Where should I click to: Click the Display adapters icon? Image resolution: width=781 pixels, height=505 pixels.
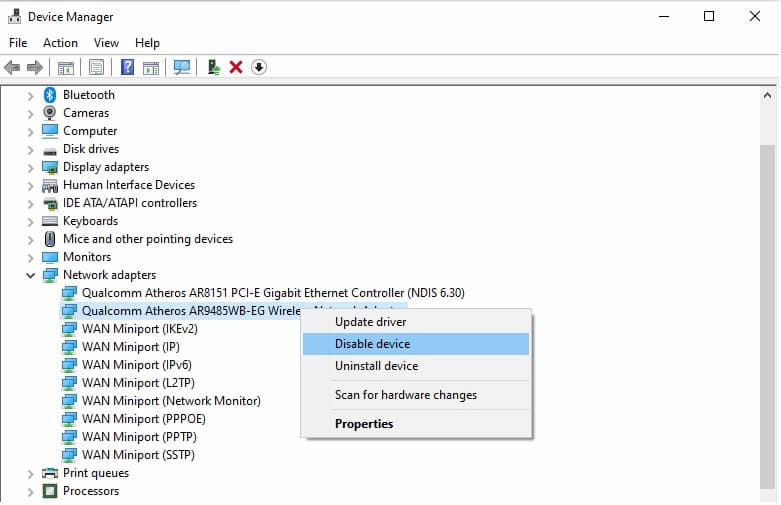point(50,167)
